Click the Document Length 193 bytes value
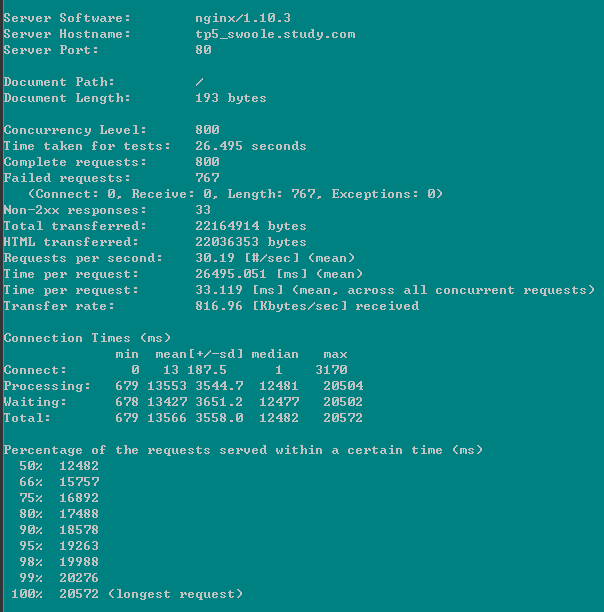604x612 pixels. (x=231, y=98)
